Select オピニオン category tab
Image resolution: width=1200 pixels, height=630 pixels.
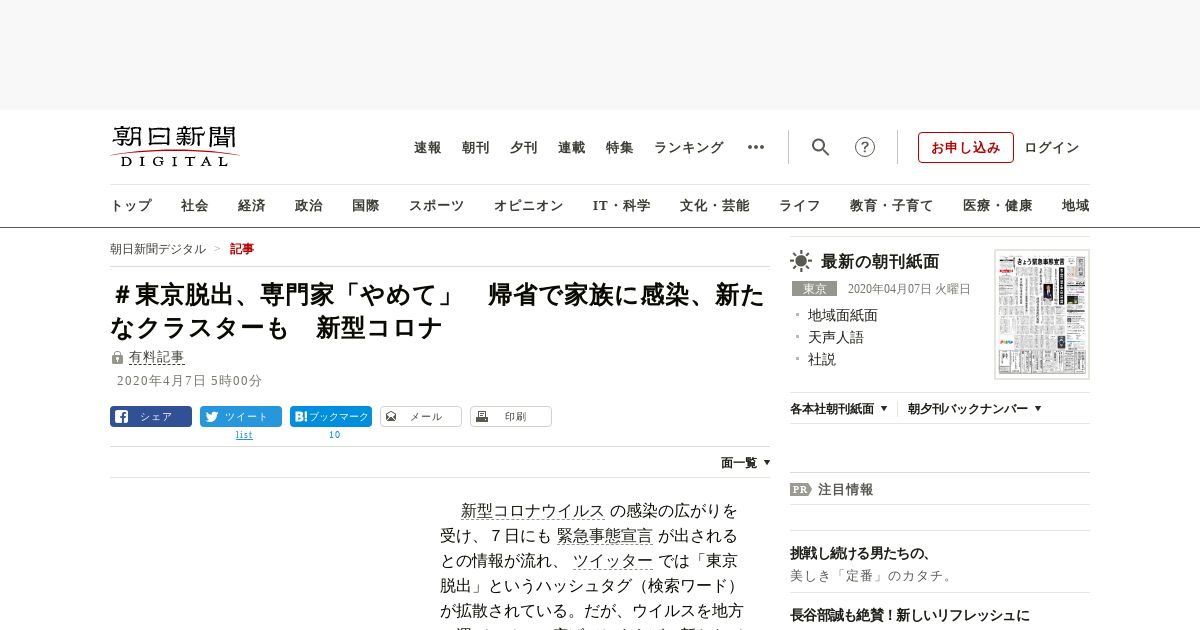point(528,205)
